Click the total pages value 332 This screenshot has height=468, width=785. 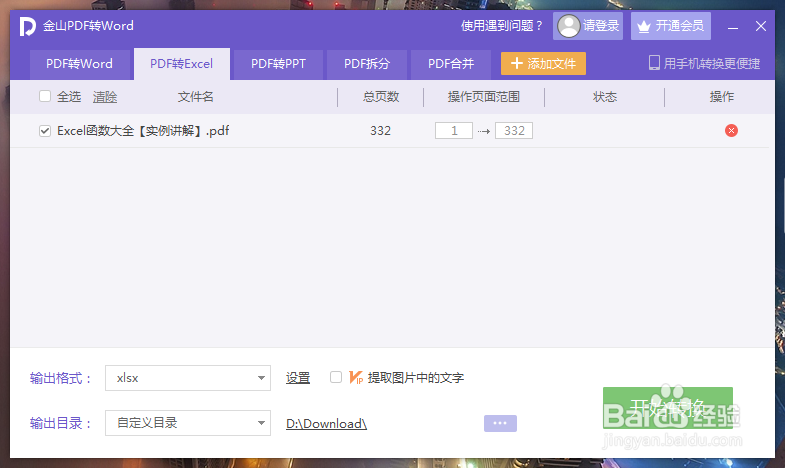tap(380, 131)
